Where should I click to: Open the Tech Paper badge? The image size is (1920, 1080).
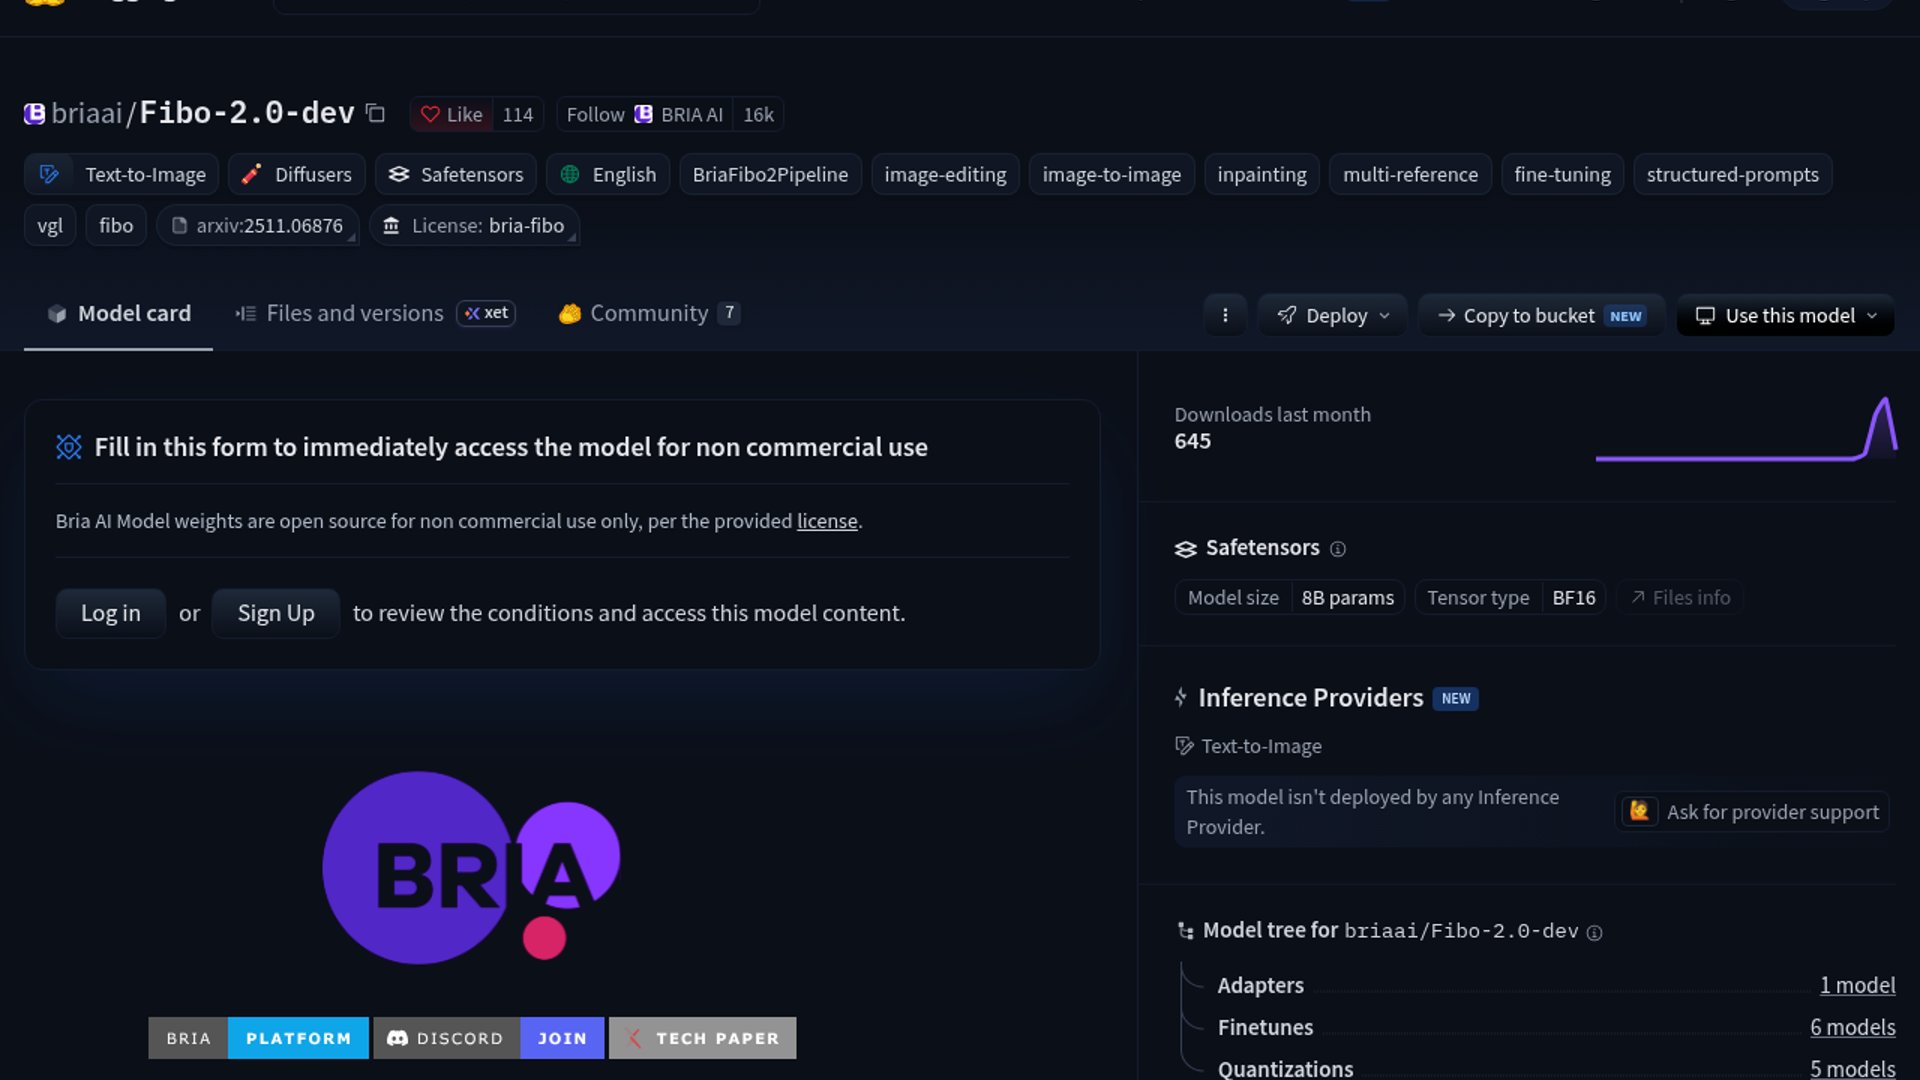pos(703,1038)
